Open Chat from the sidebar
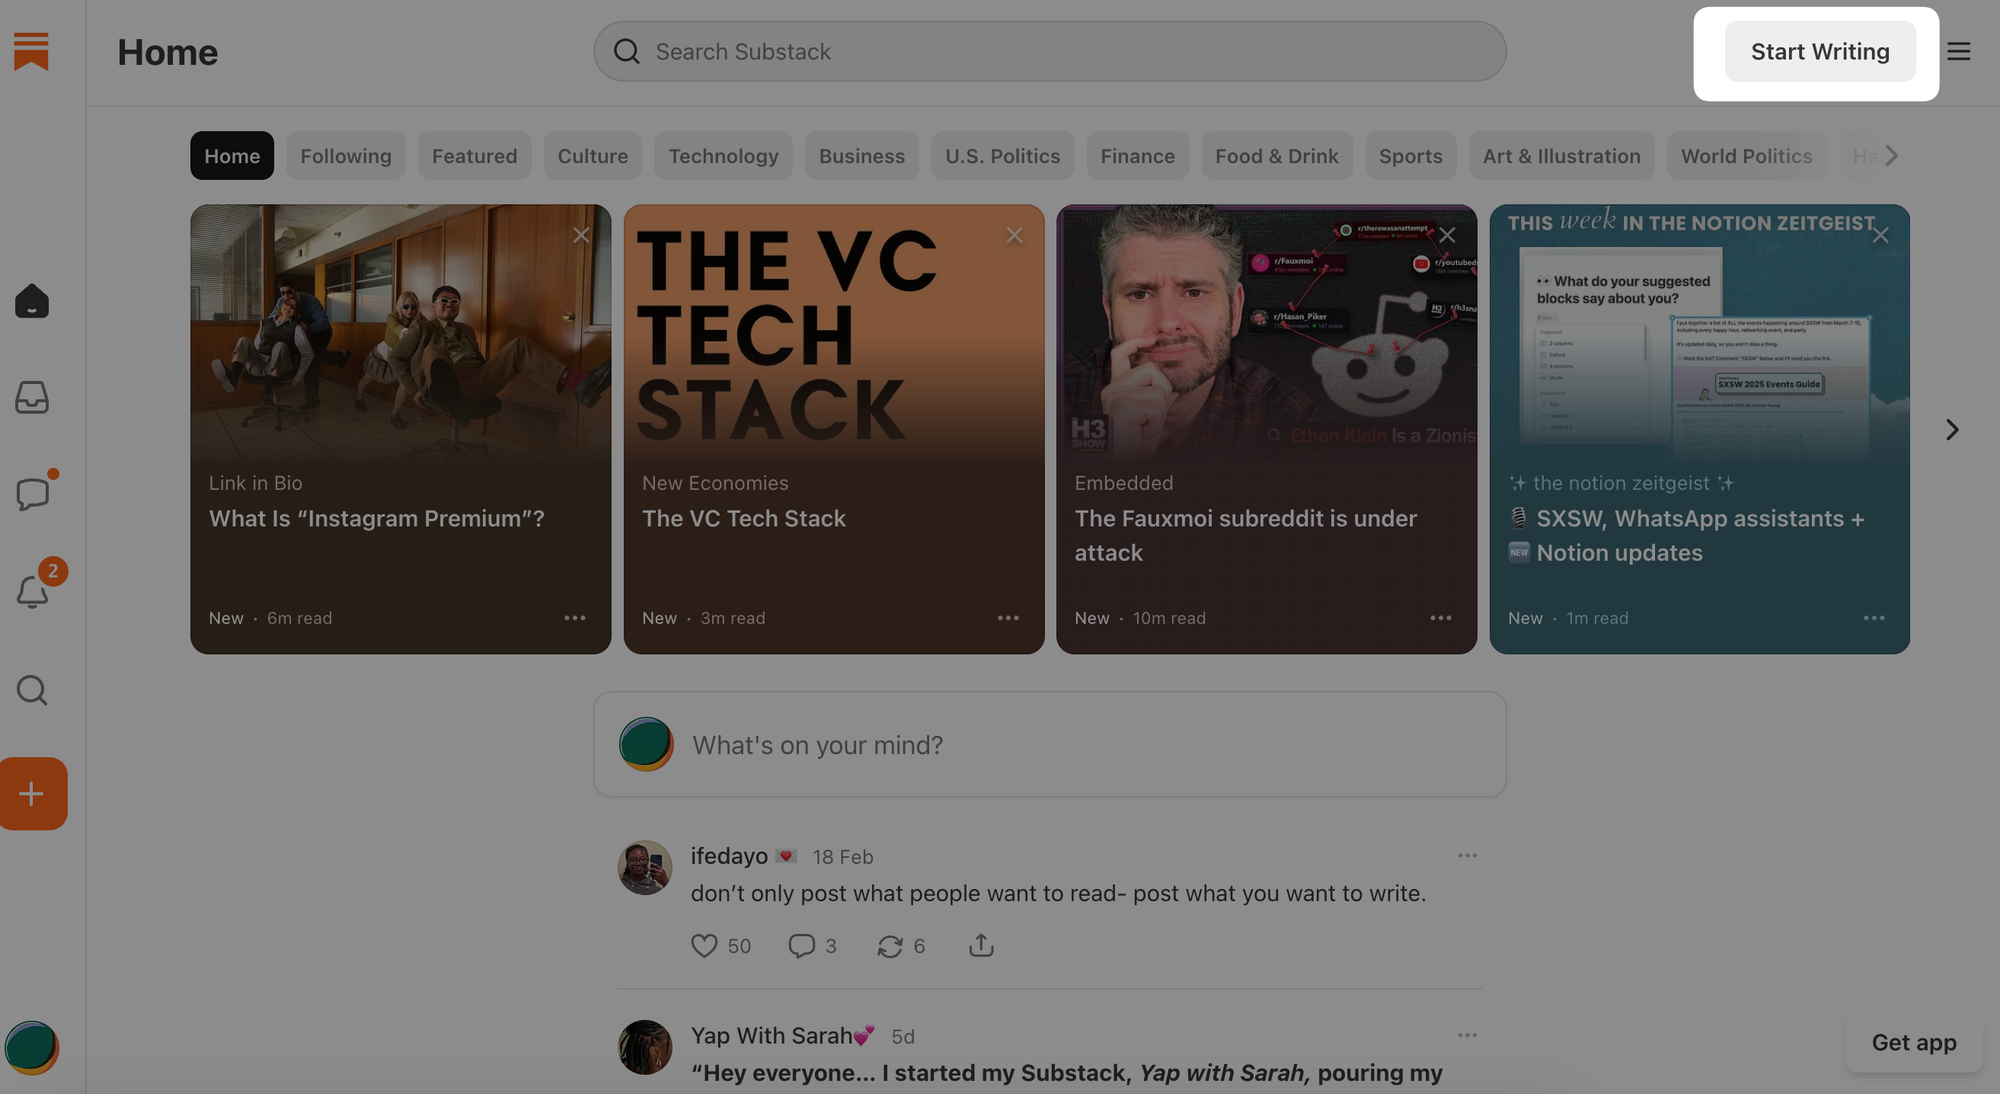This screenshot has height=1094, width=2000. (x=32, y=493)
